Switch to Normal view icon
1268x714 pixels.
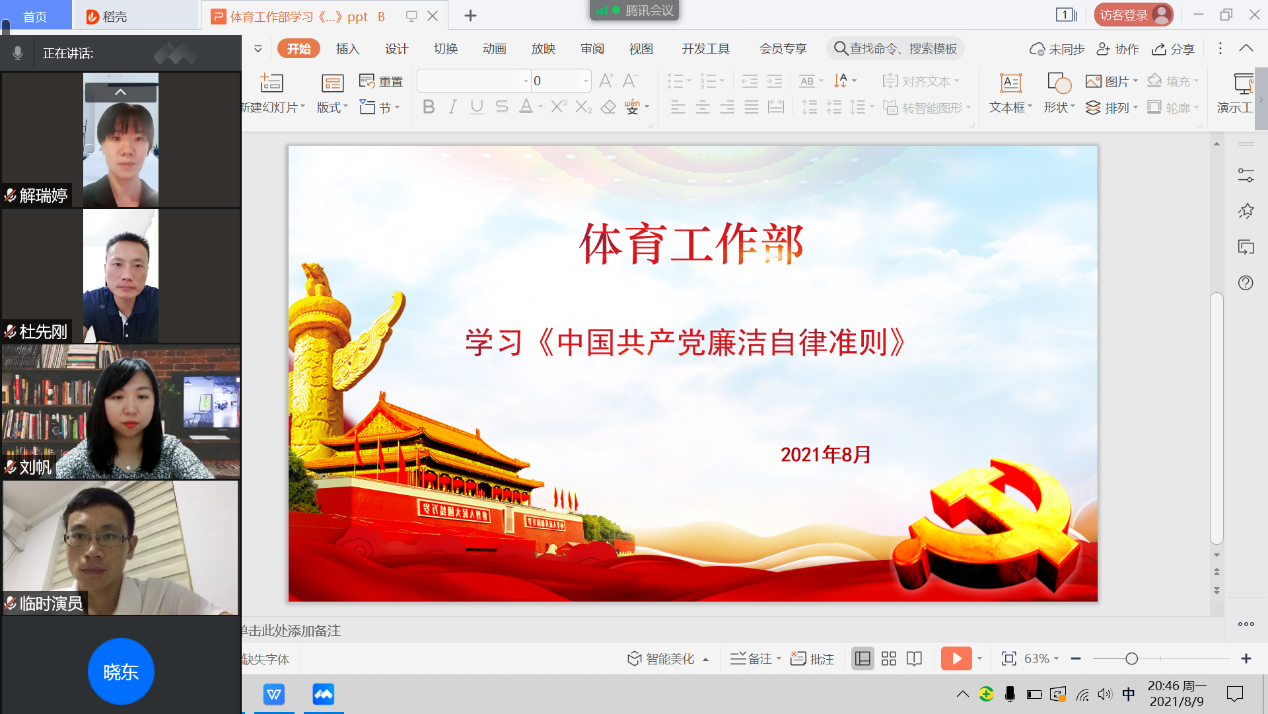point(862,658)
